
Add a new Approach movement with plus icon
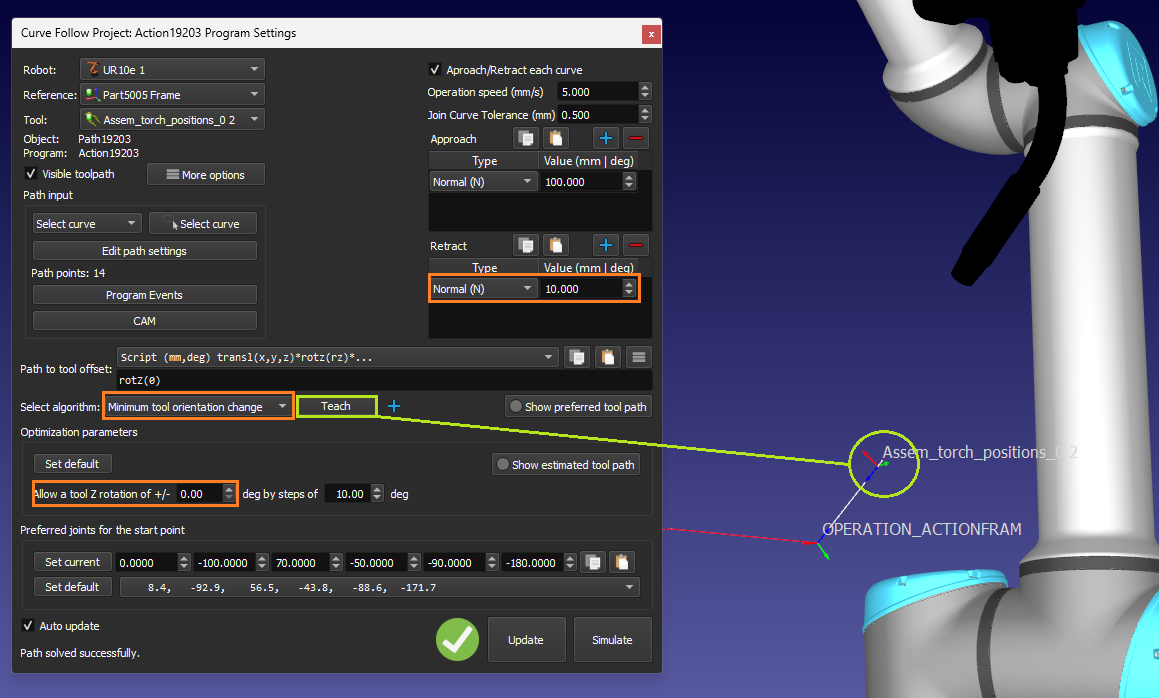[x=606, y=139]
